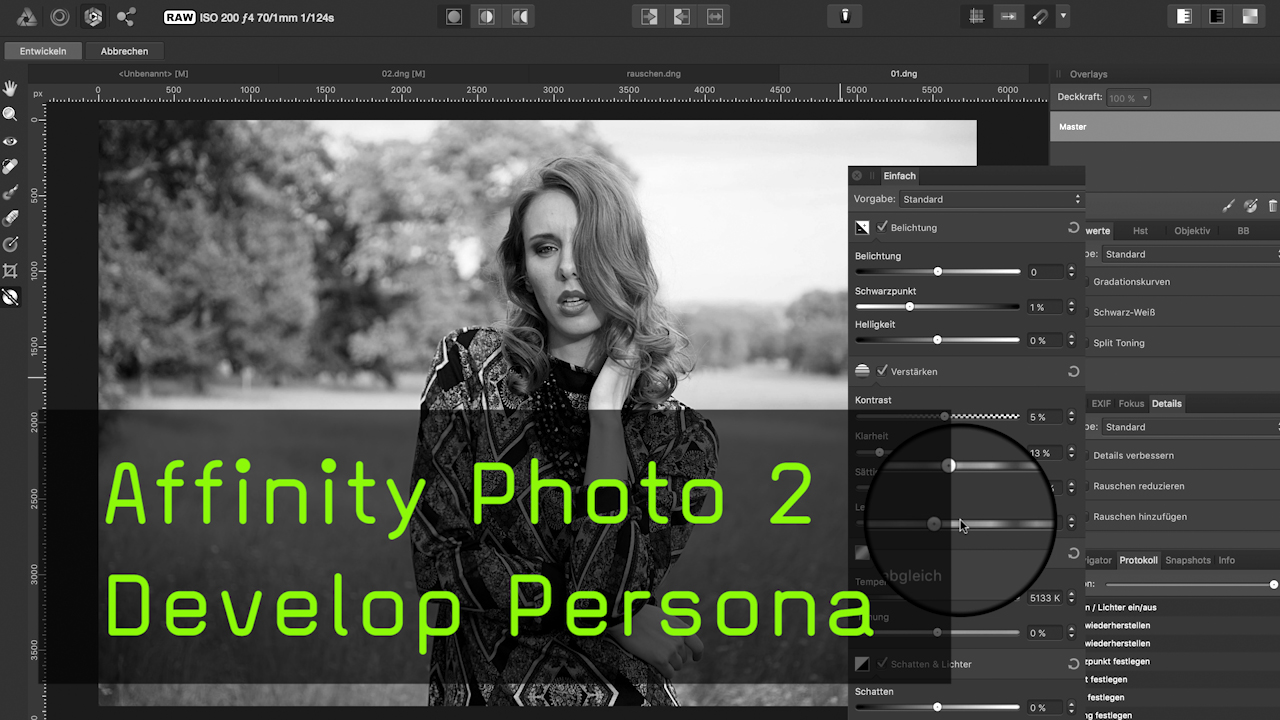
Task: Reset the Belichtung section with its reset arrow
Action: point(1073,228)
